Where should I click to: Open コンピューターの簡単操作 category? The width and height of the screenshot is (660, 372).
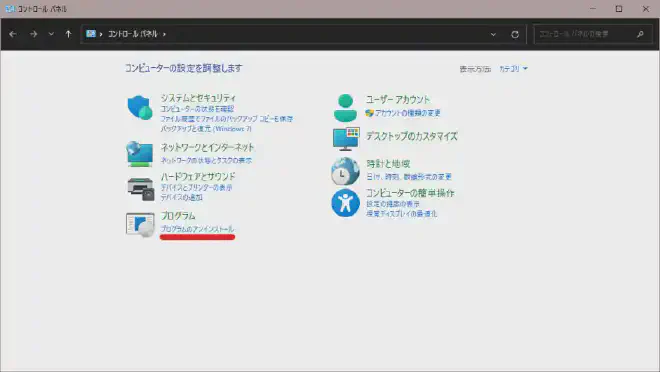tap(410, 193)
